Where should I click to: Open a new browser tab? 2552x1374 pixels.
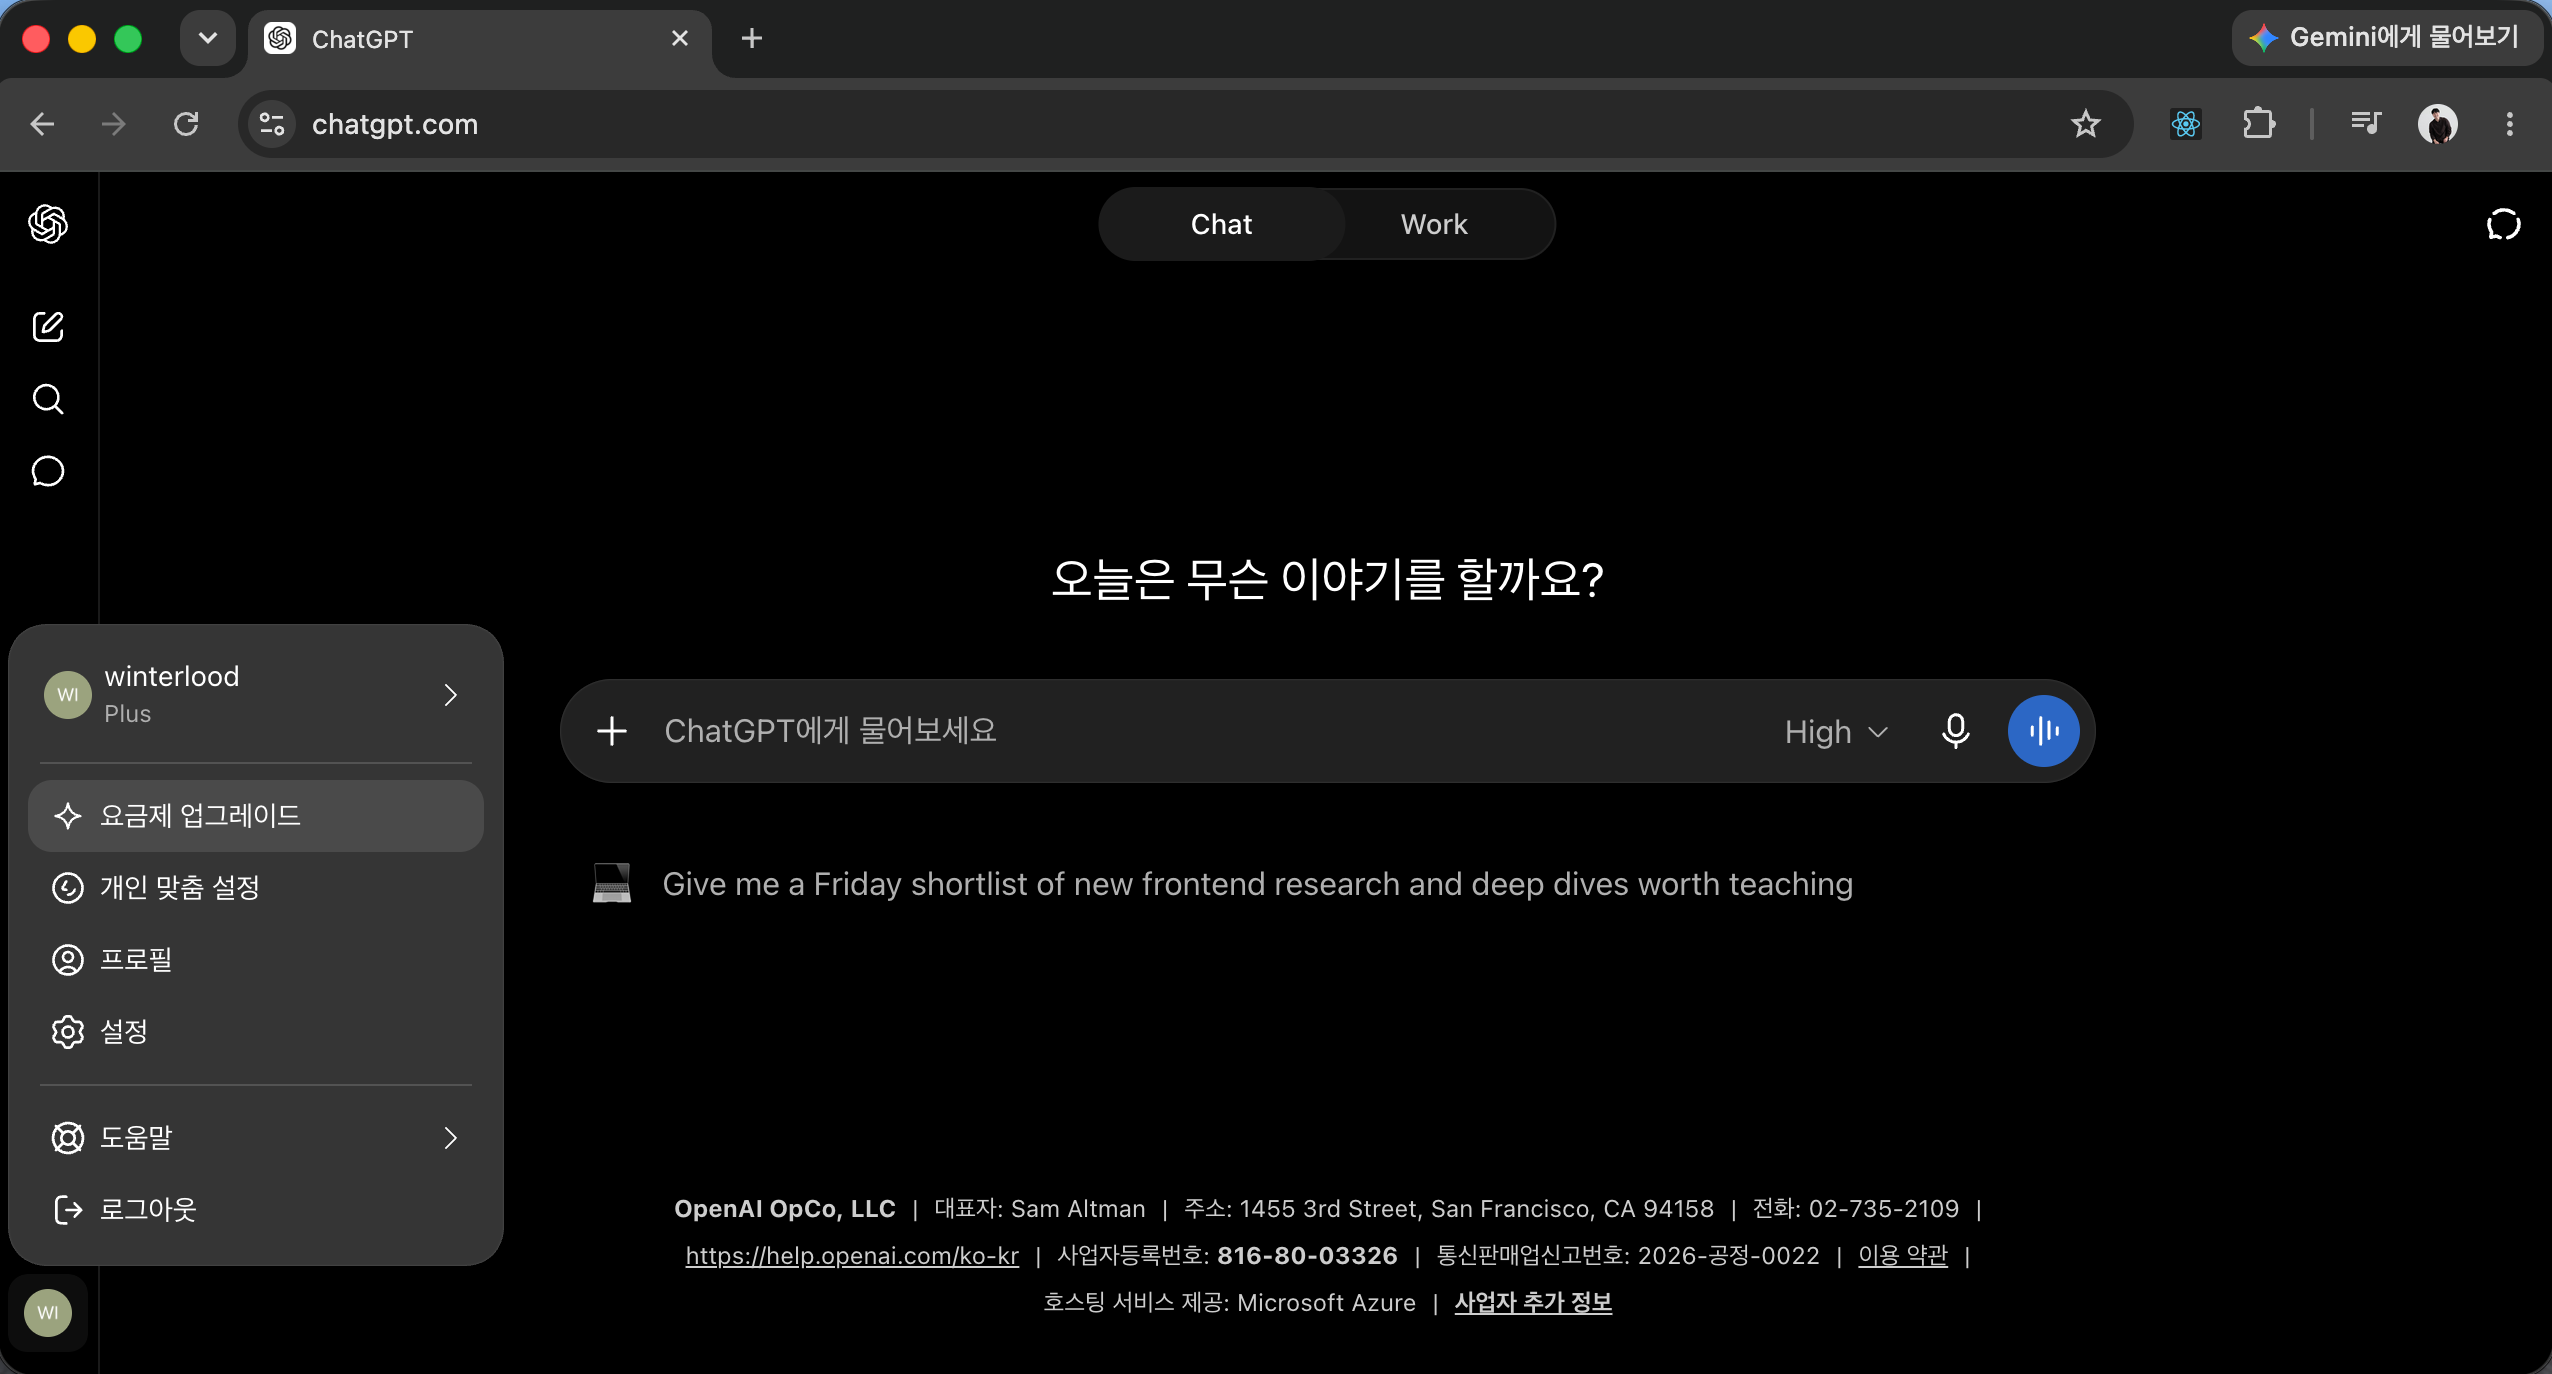(x=752, y=38)
